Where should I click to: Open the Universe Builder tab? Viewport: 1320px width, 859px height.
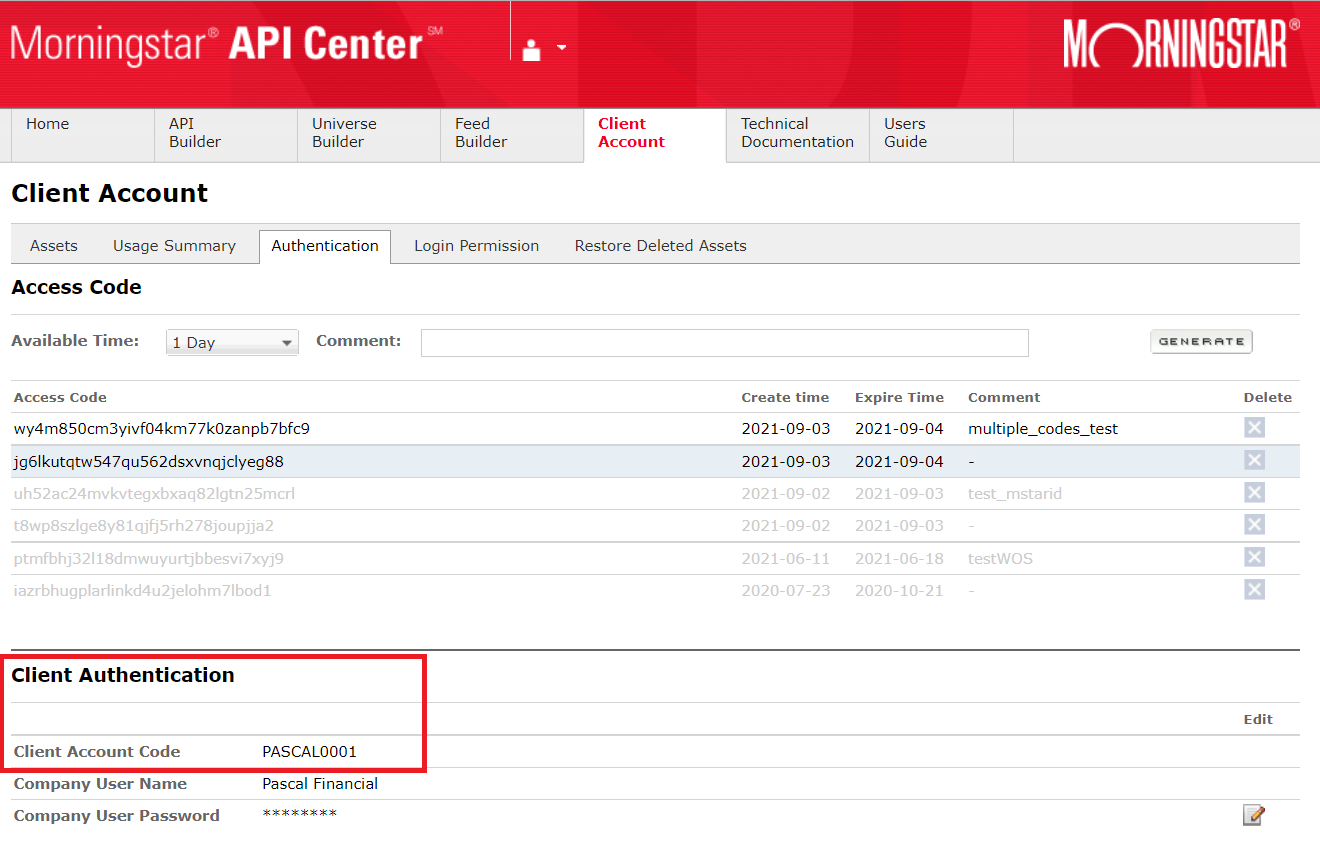click(369, 134)
